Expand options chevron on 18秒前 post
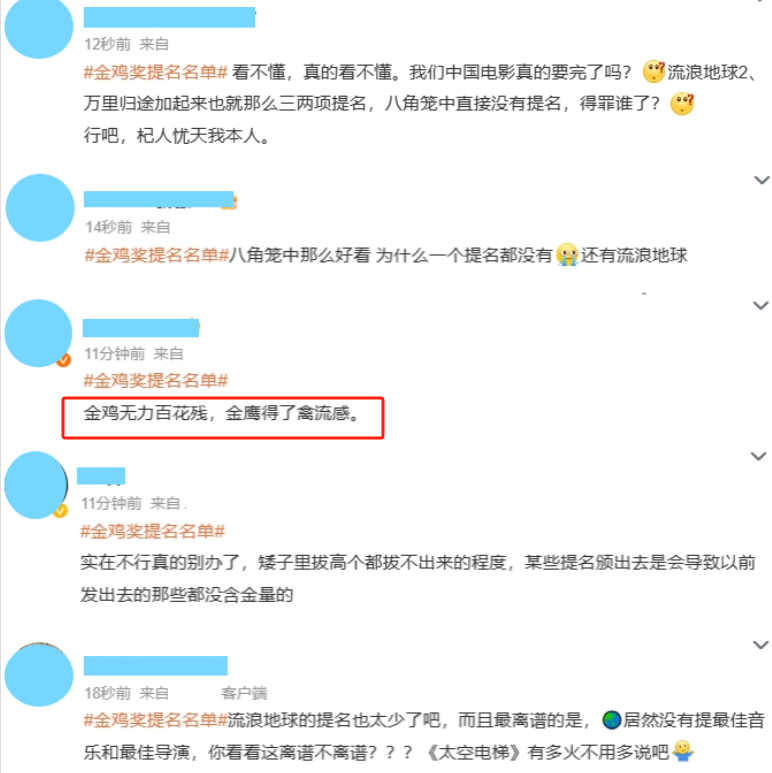This screenshot has height=773, width=772. coord(761,645)
